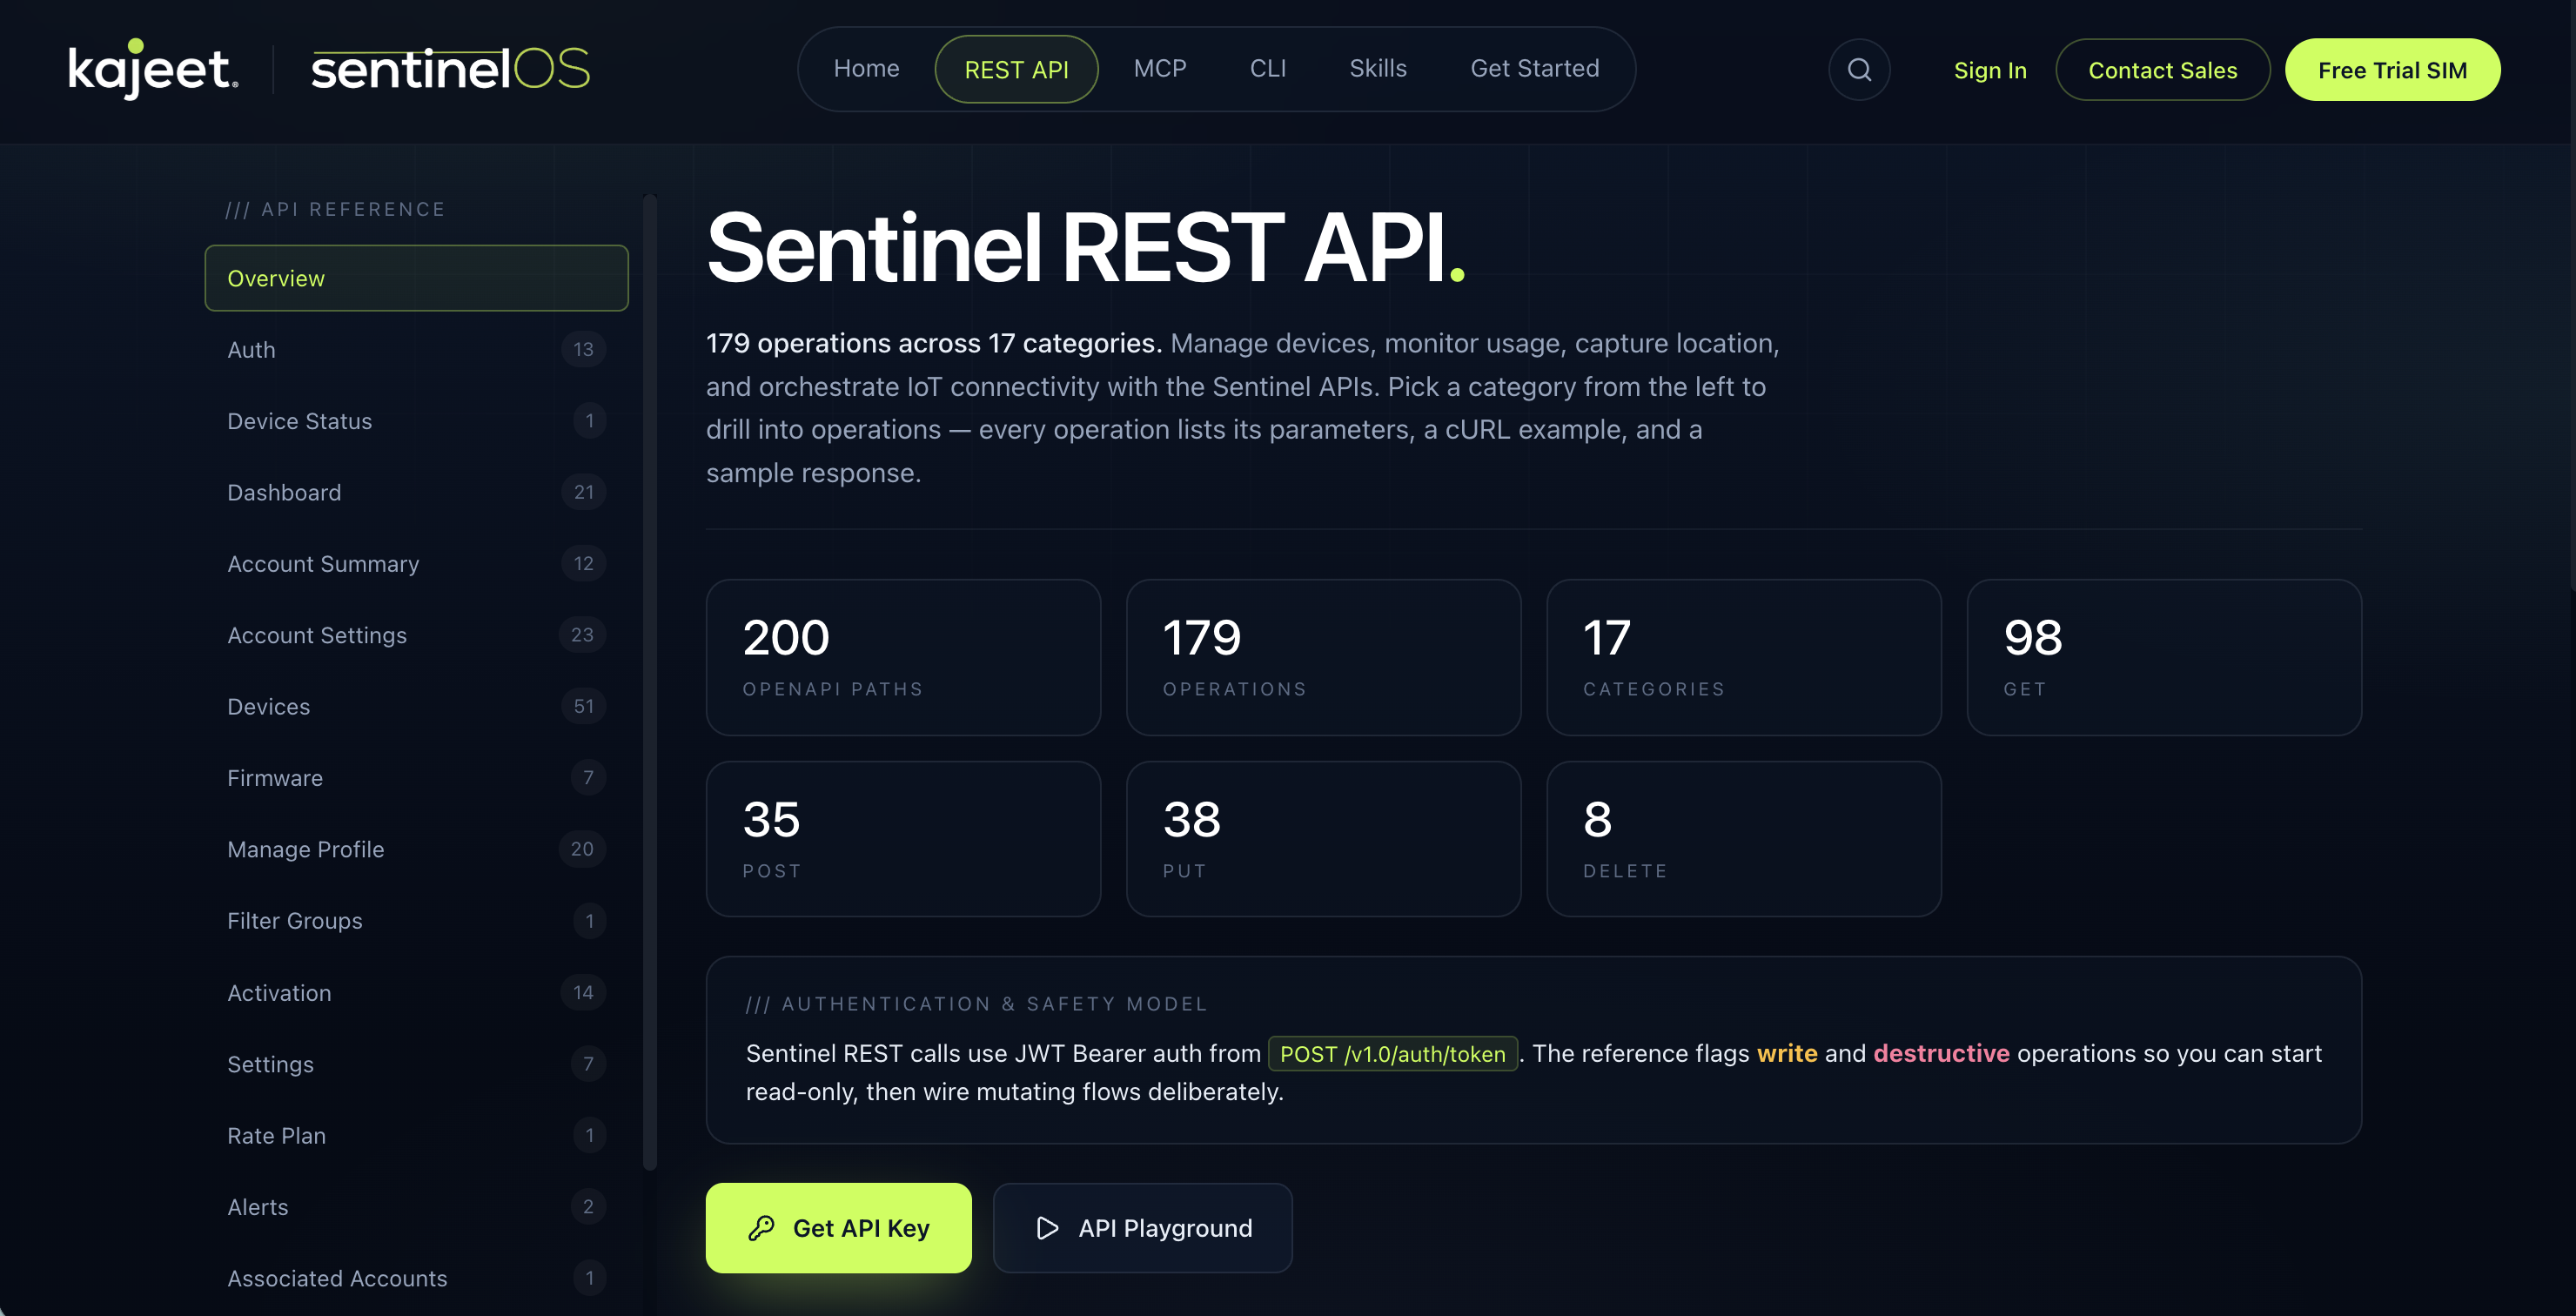The width and height of the screenshot is (2576, 1316).
Task: Click the Manage Profile badge 20
Action: pos(582,849)
